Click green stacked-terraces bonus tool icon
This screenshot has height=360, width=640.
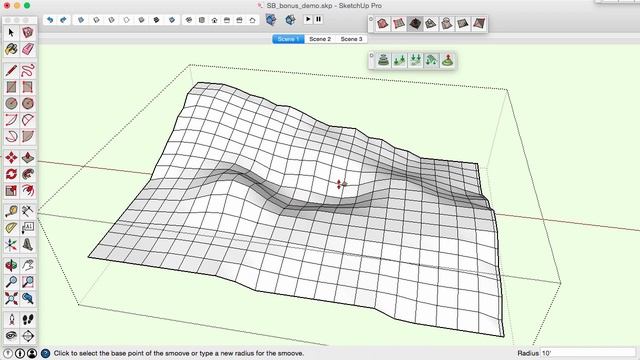[383, 60]
